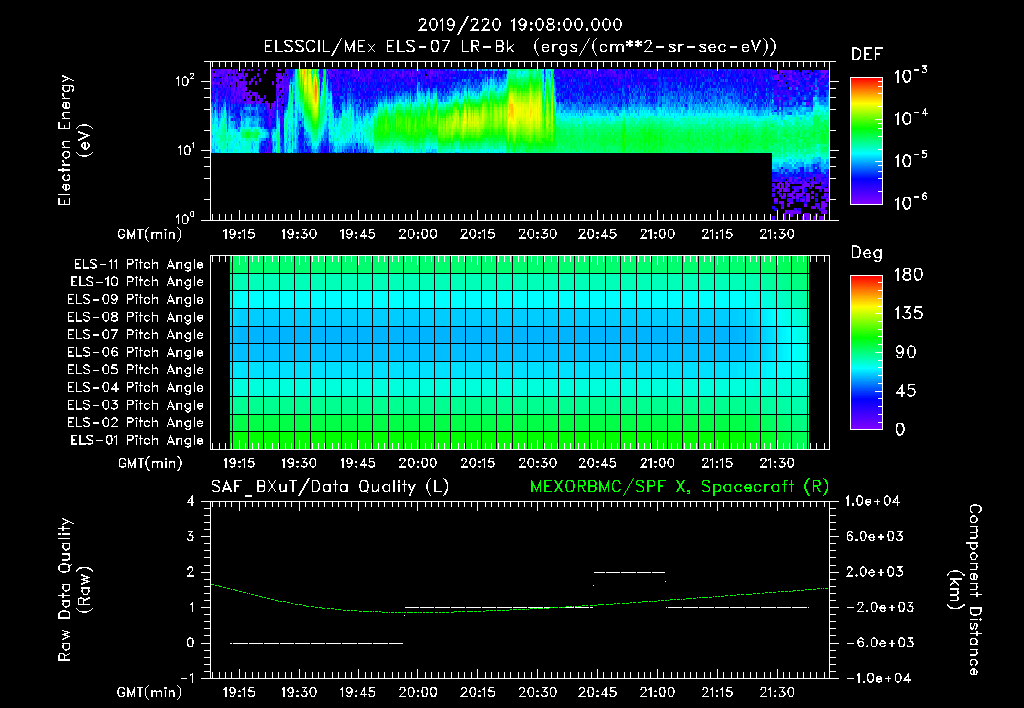Click the ELS-11 Pitch Angle row label
Image resolution: width=1024 pixels, height=708 pixels.
(x=138, y=265)
